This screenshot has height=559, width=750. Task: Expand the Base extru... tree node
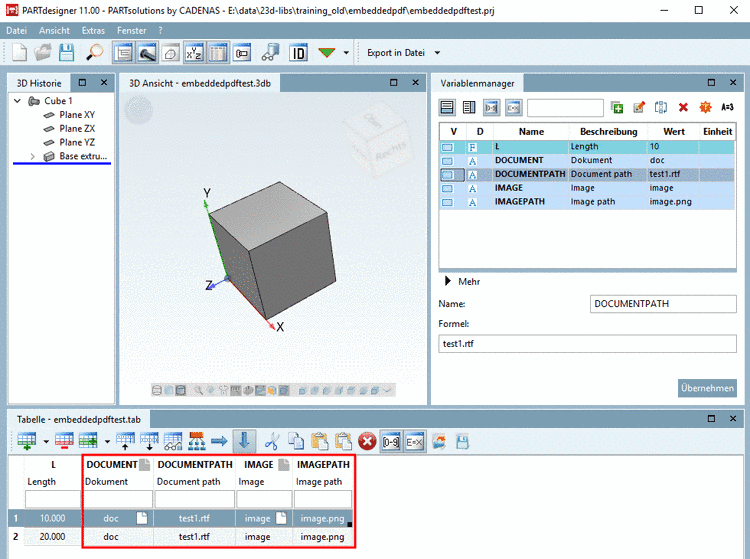(x=33, y=156)
